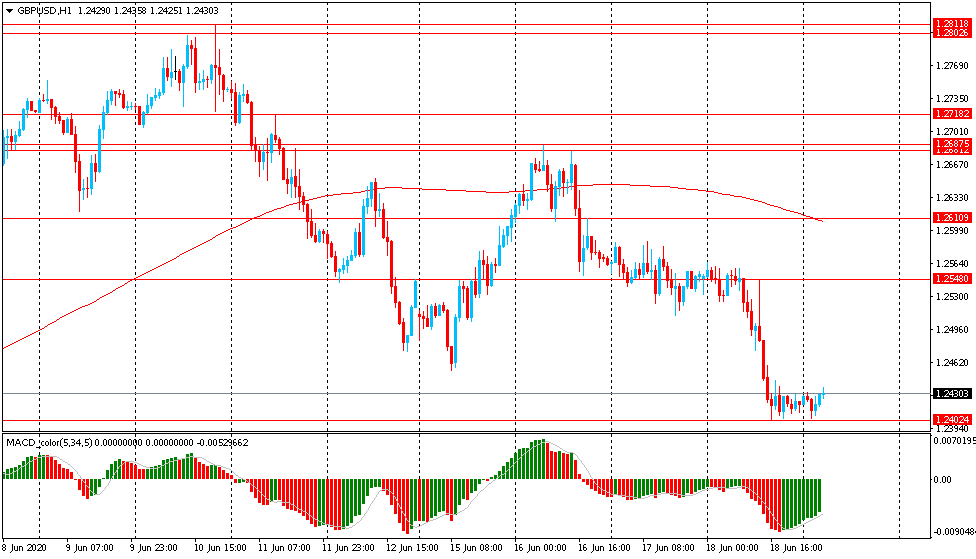The height and width of the screenshot is (559, 976).
Task: Click the 17 Jun 08:00 time label
Action: pyautogui.click(x=669, y=548)
